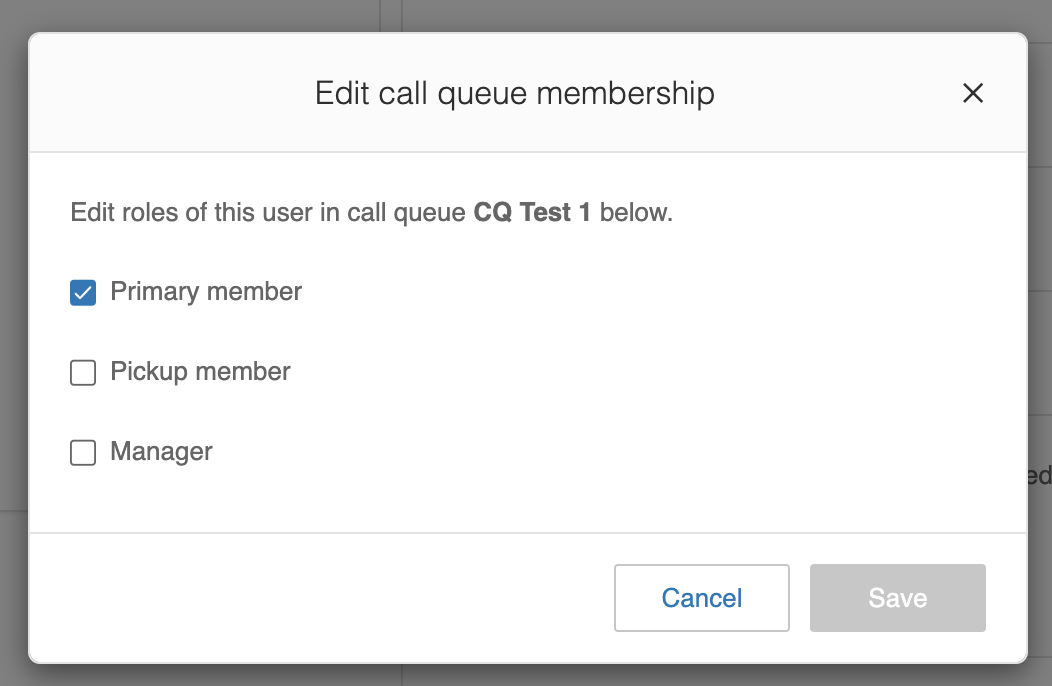This screenshot has height=686, width=1052.
Task: Uncheck the Primary member checkbox
Action: click(x=83, y=292)
